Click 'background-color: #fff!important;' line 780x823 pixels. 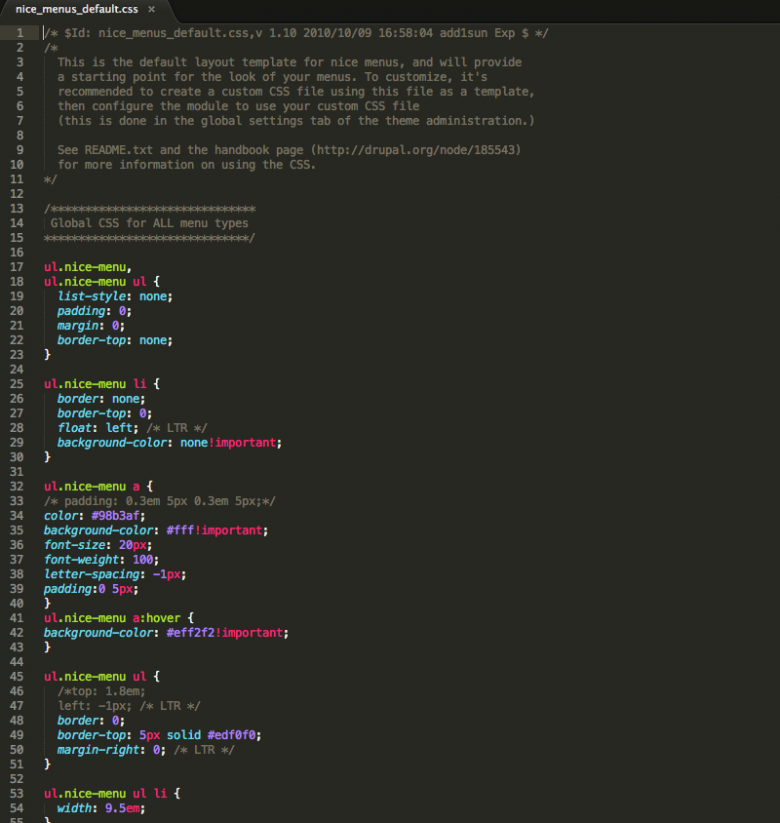(x=156, y=531)
